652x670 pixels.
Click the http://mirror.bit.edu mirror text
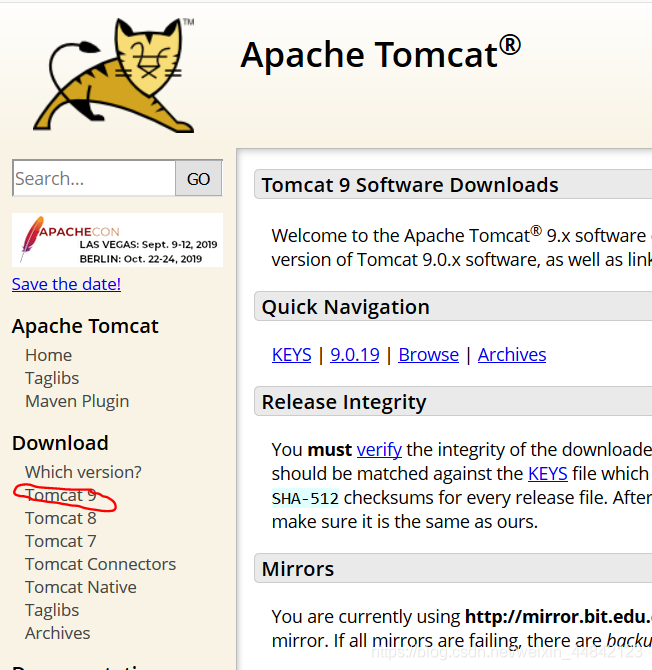558,617
